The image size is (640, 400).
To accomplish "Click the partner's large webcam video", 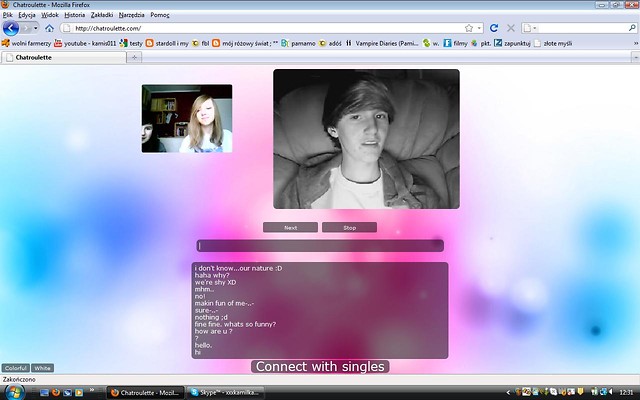I will tap(366, 139).
